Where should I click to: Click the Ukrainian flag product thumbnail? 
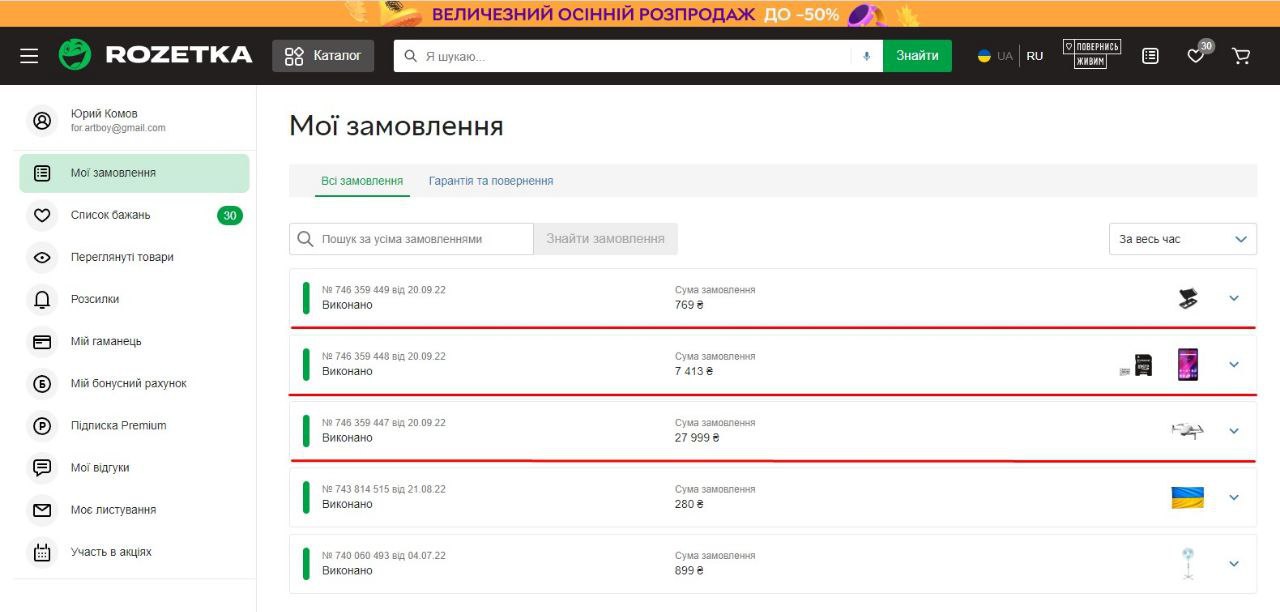[x=1187, y=497]
